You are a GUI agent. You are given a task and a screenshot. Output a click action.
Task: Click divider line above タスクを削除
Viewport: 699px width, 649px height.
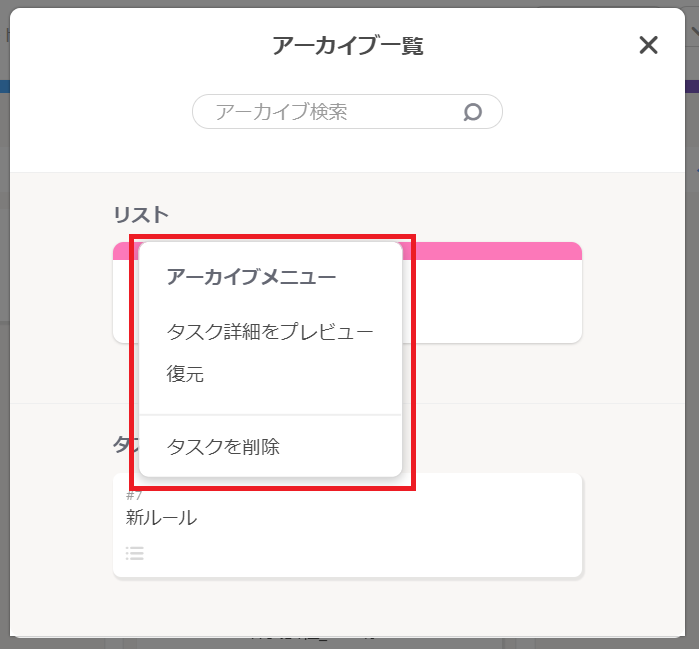tap(270, 415)
